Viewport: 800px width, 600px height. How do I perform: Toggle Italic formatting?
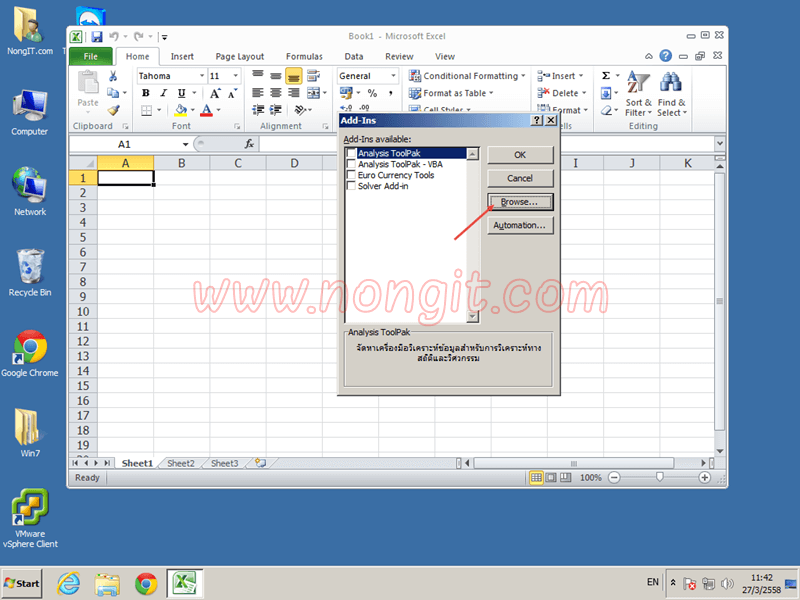tap(163, 93)
